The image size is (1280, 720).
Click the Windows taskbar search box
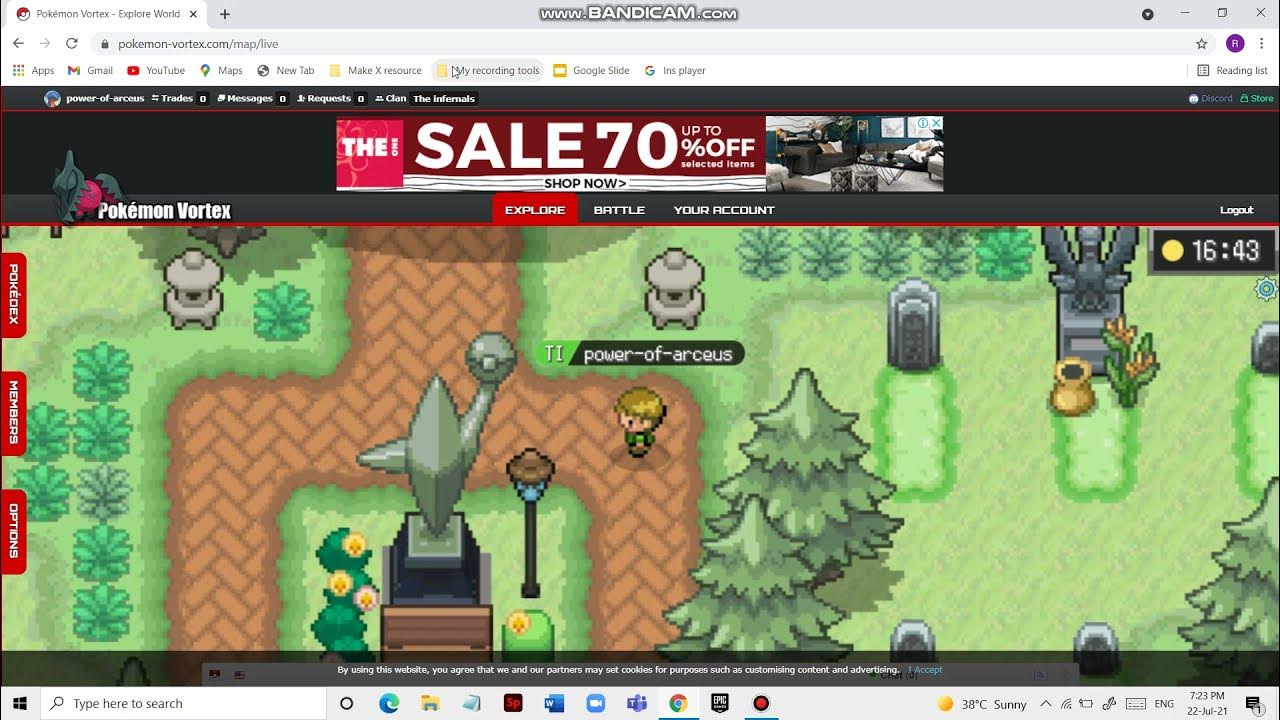tap(183, 703)
